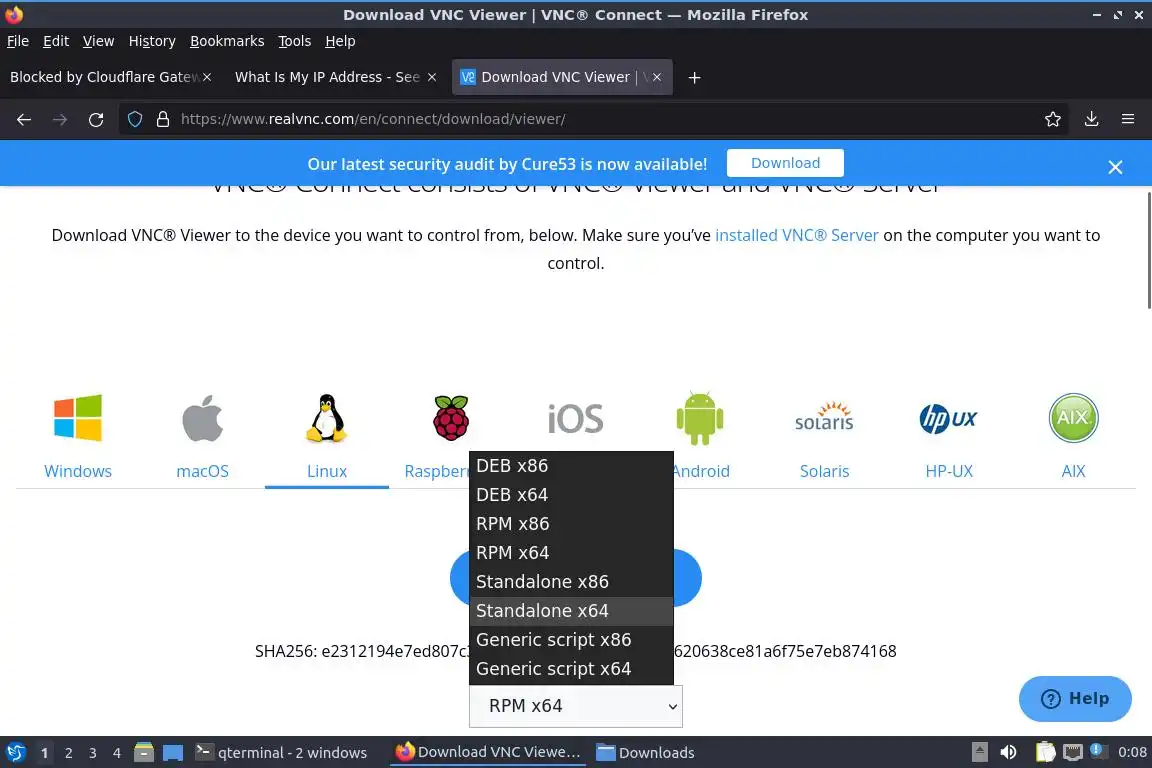This screenshot has width=1152, height=768.
Task: Open the Tools menu
Action: tap(295, 41)
